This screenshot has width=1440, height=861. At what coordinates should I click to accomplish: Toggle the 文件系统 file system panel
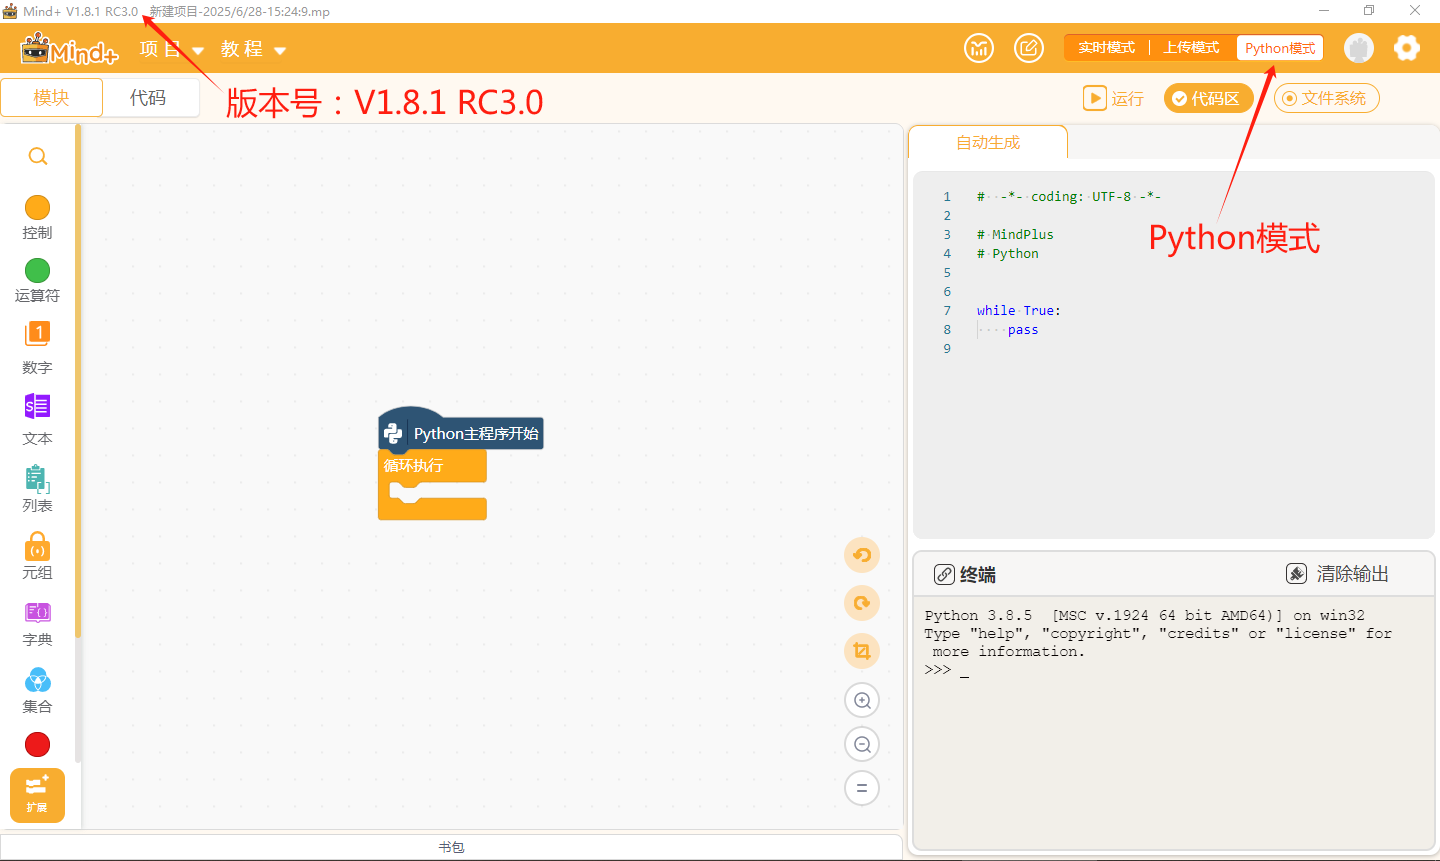1326,98
